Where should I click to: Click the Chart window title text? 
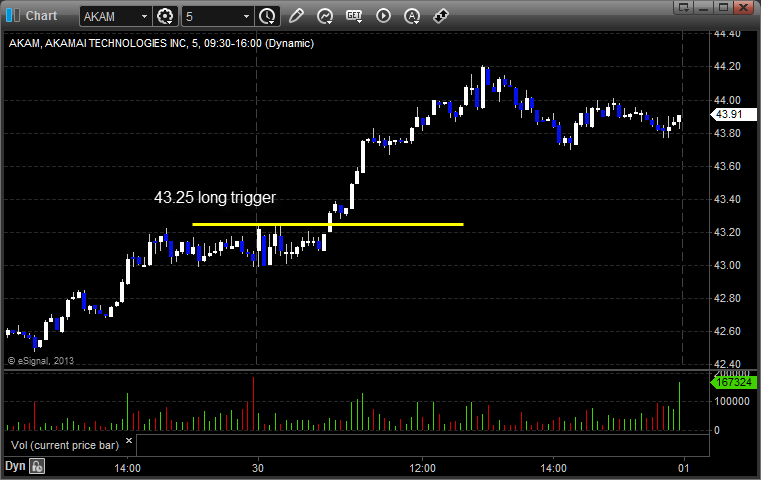point(41,16)
